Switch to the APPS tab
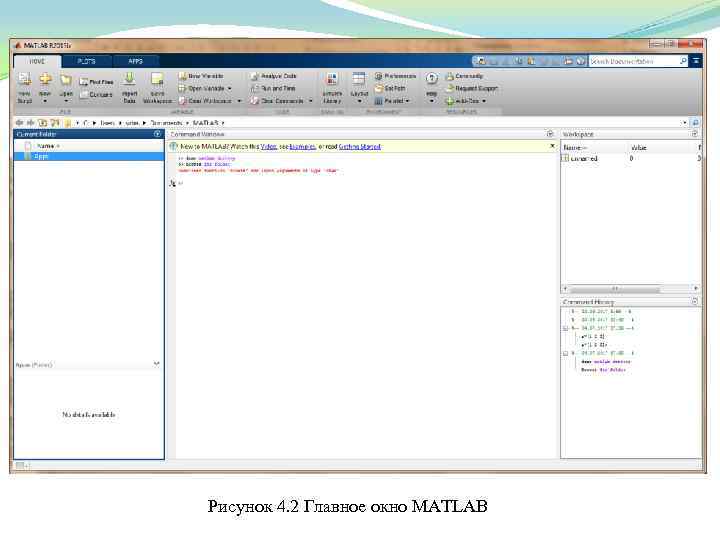 [x=135, y=61]
